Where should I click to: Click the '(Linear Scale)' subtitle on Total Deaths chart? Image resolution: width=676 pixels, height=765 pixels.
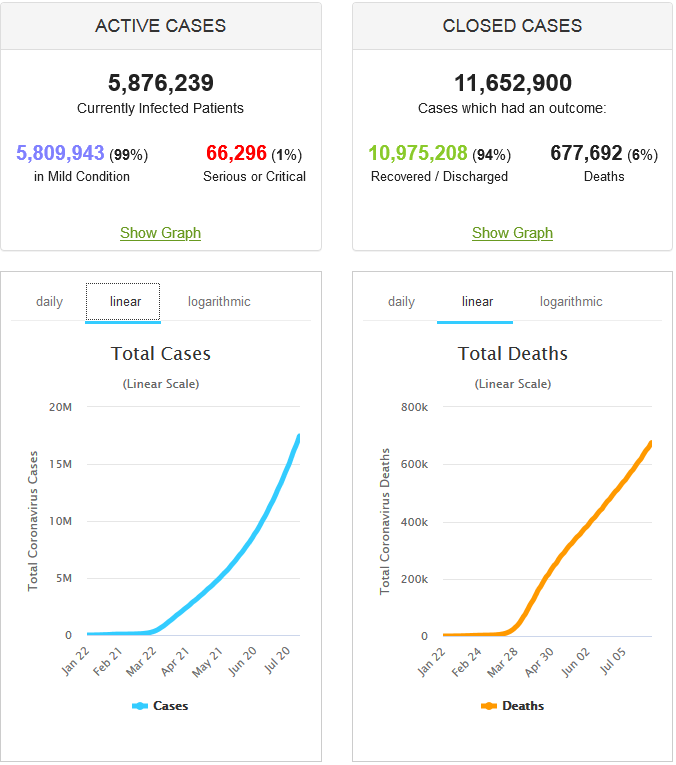pyautogui.click(x=513, y=384)
